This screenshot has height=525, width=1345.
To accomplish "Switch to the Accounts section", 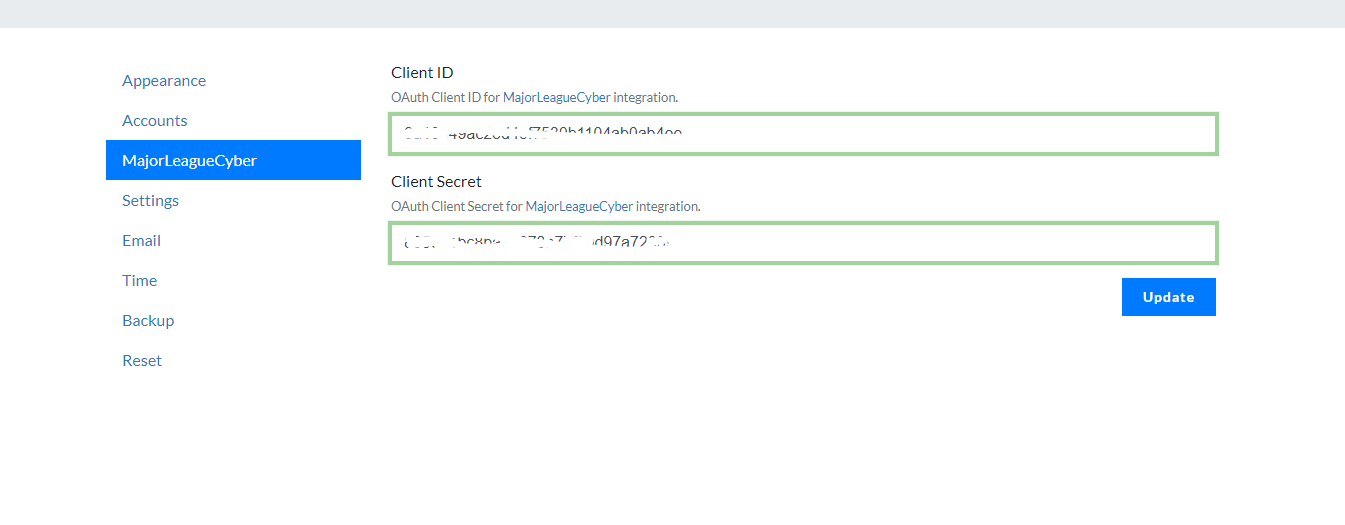I will click(x=155, y=121).
